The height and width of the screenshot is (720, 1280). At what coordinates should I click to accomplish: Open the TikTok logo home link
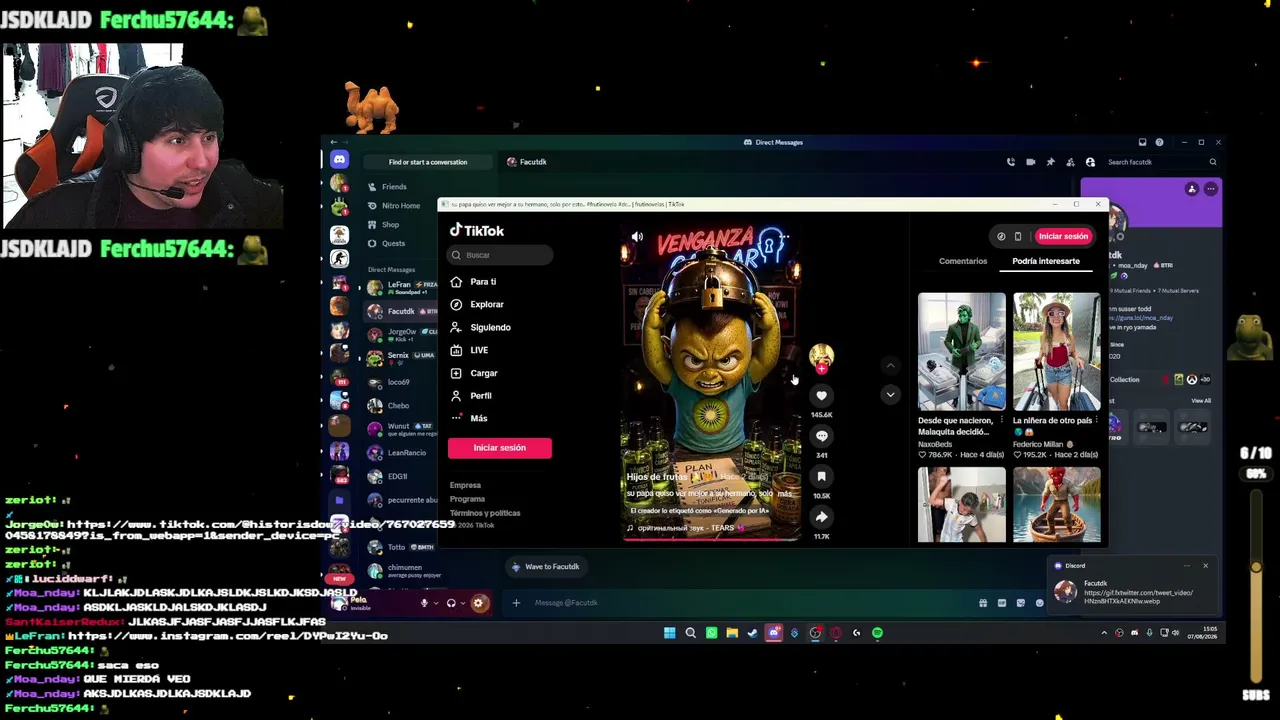[x=477, y=230]
